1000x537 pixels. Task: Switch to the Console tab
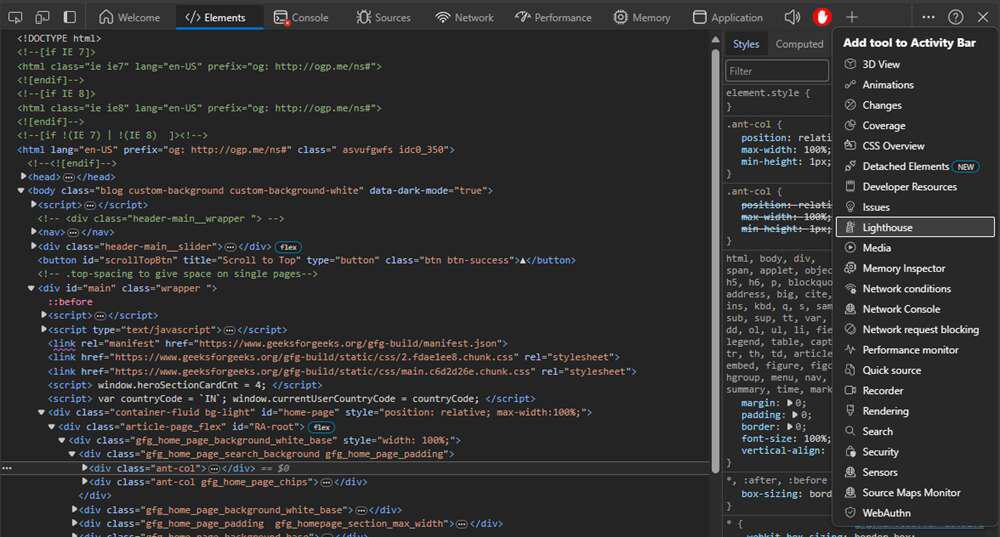coord(301,17)
